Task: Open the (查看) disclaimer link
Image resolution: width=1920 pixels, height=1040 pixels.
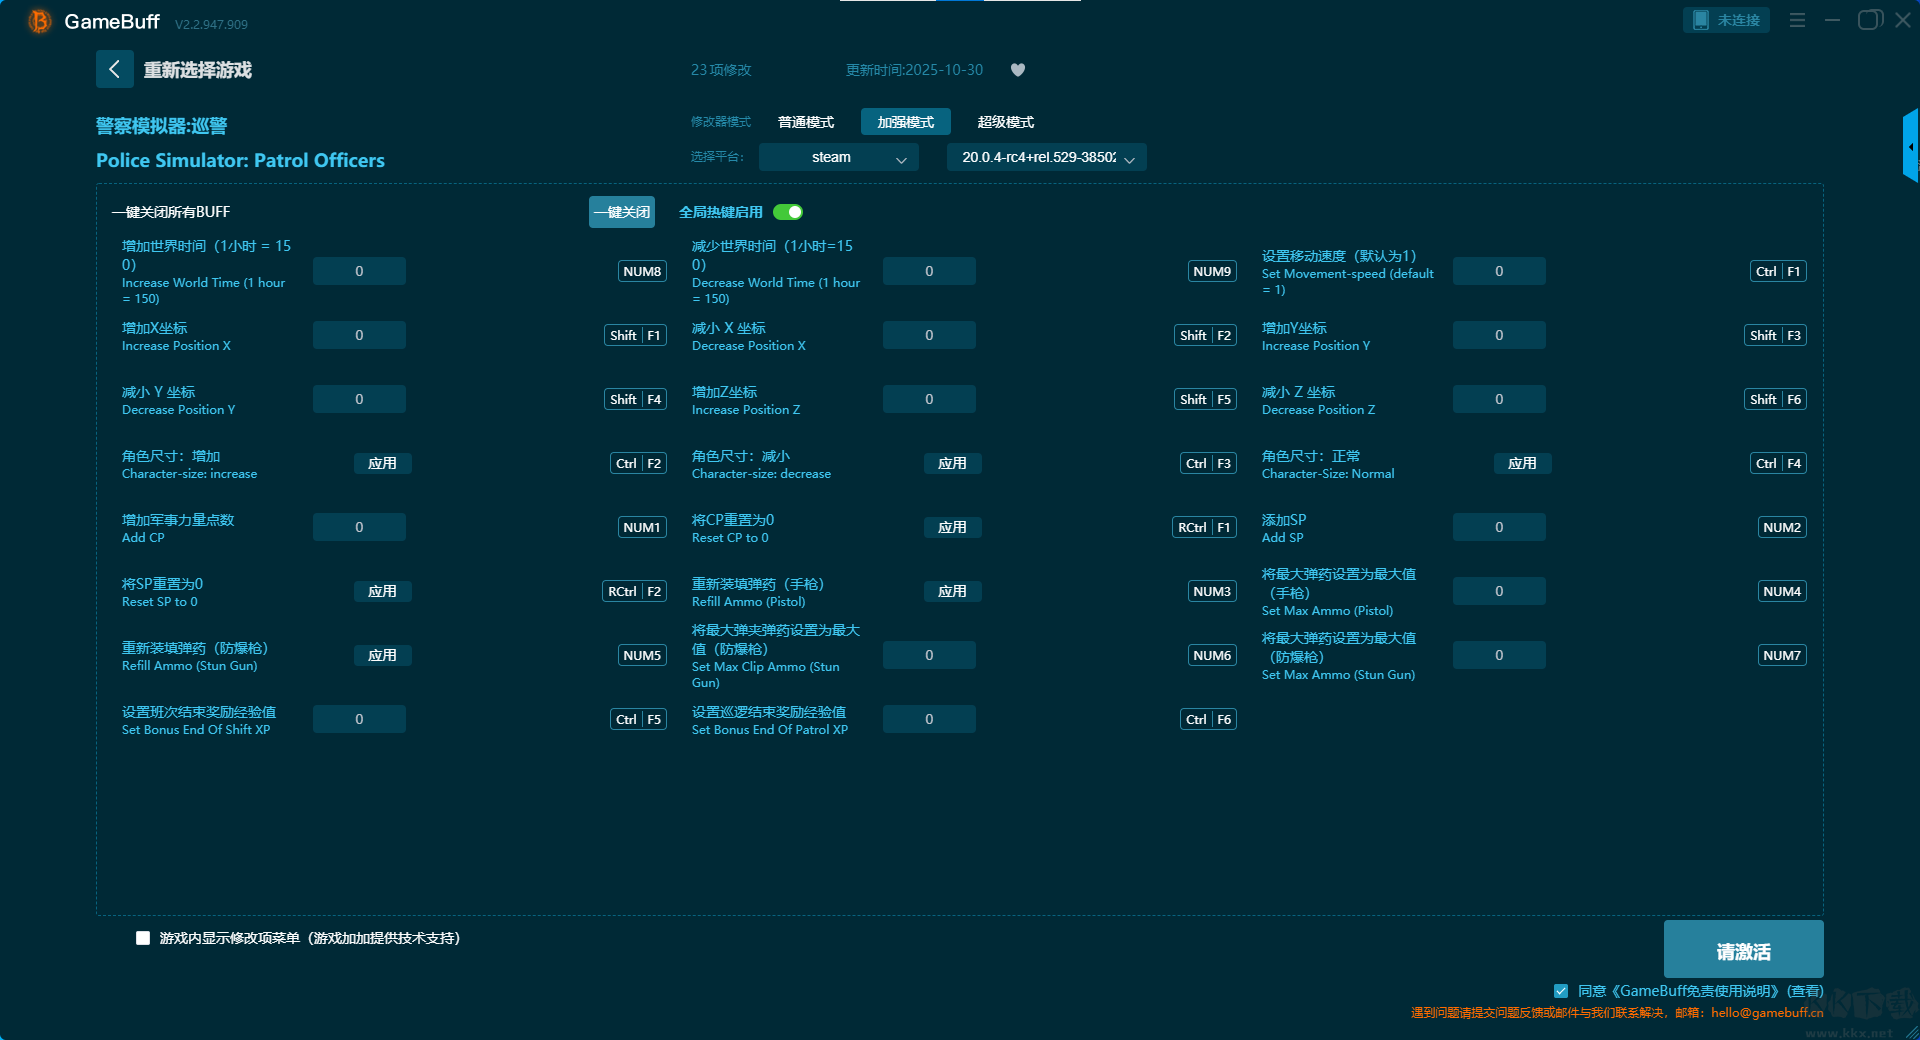Action: pyautogui.click(x=1805, y=991)
